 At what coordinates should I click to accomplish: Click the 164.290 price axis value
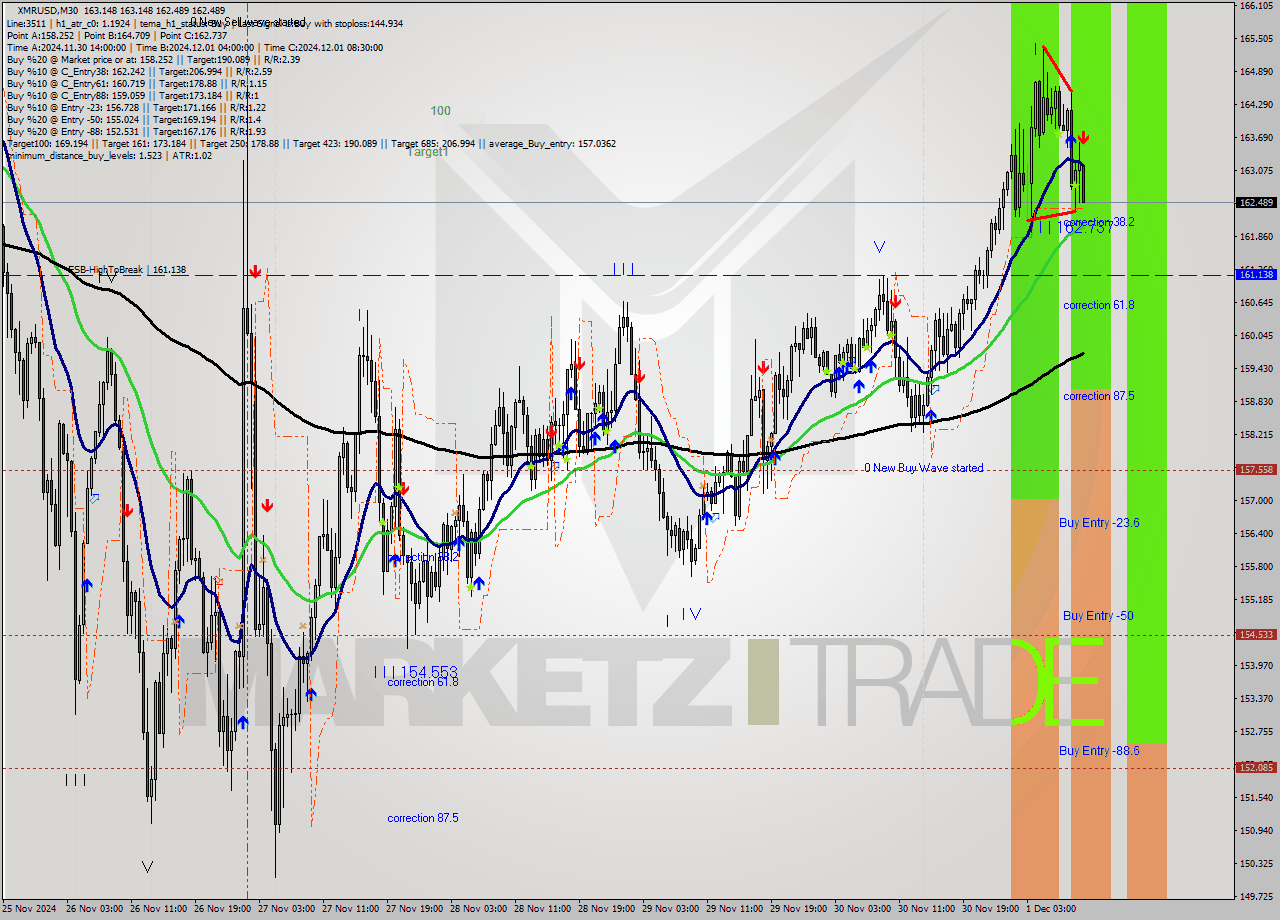(1256, 105)
